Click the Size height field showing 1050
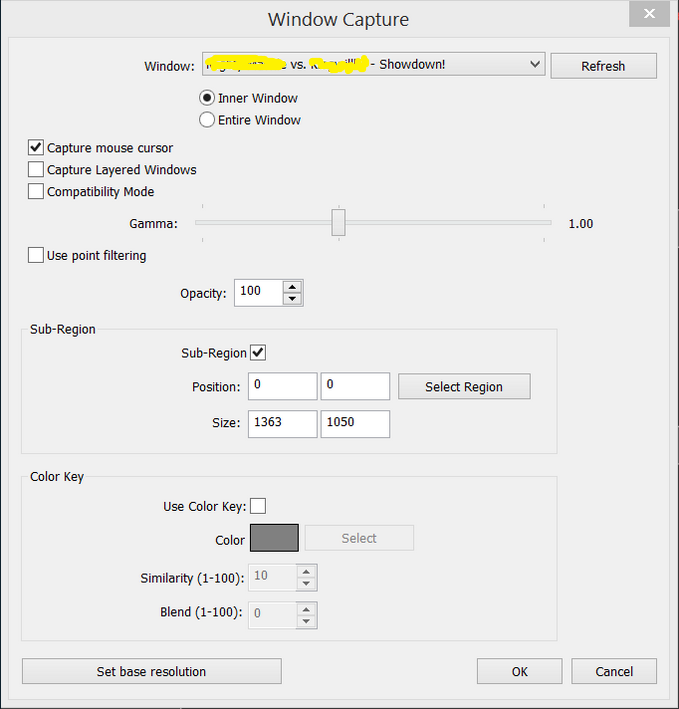The width and height of the screenshot is (679, 709). [355, 424]
